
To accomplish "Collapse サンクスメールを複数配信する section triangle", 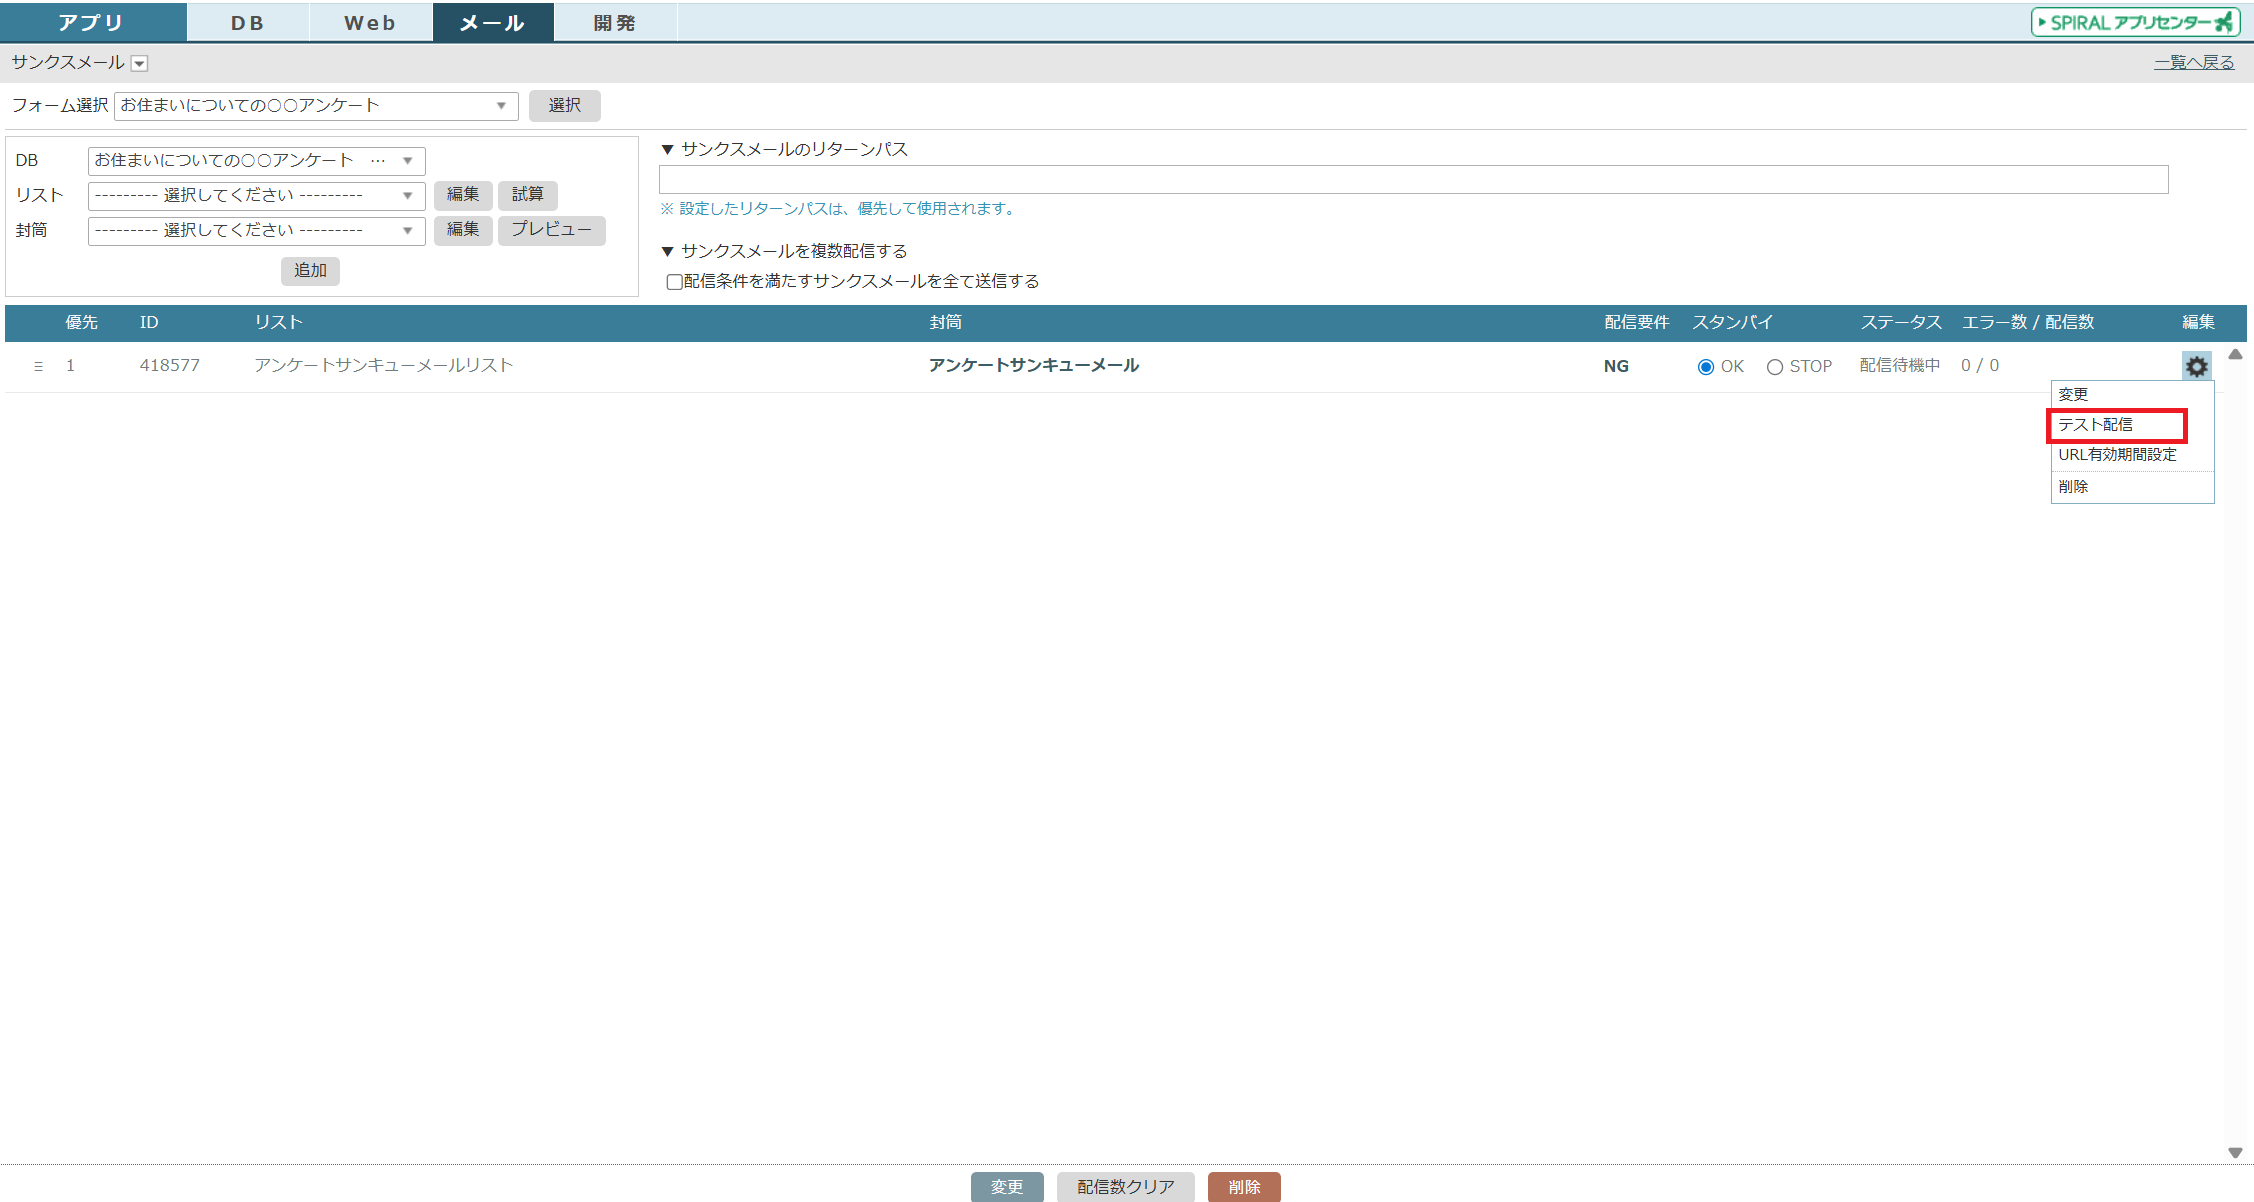I will 667,251.
